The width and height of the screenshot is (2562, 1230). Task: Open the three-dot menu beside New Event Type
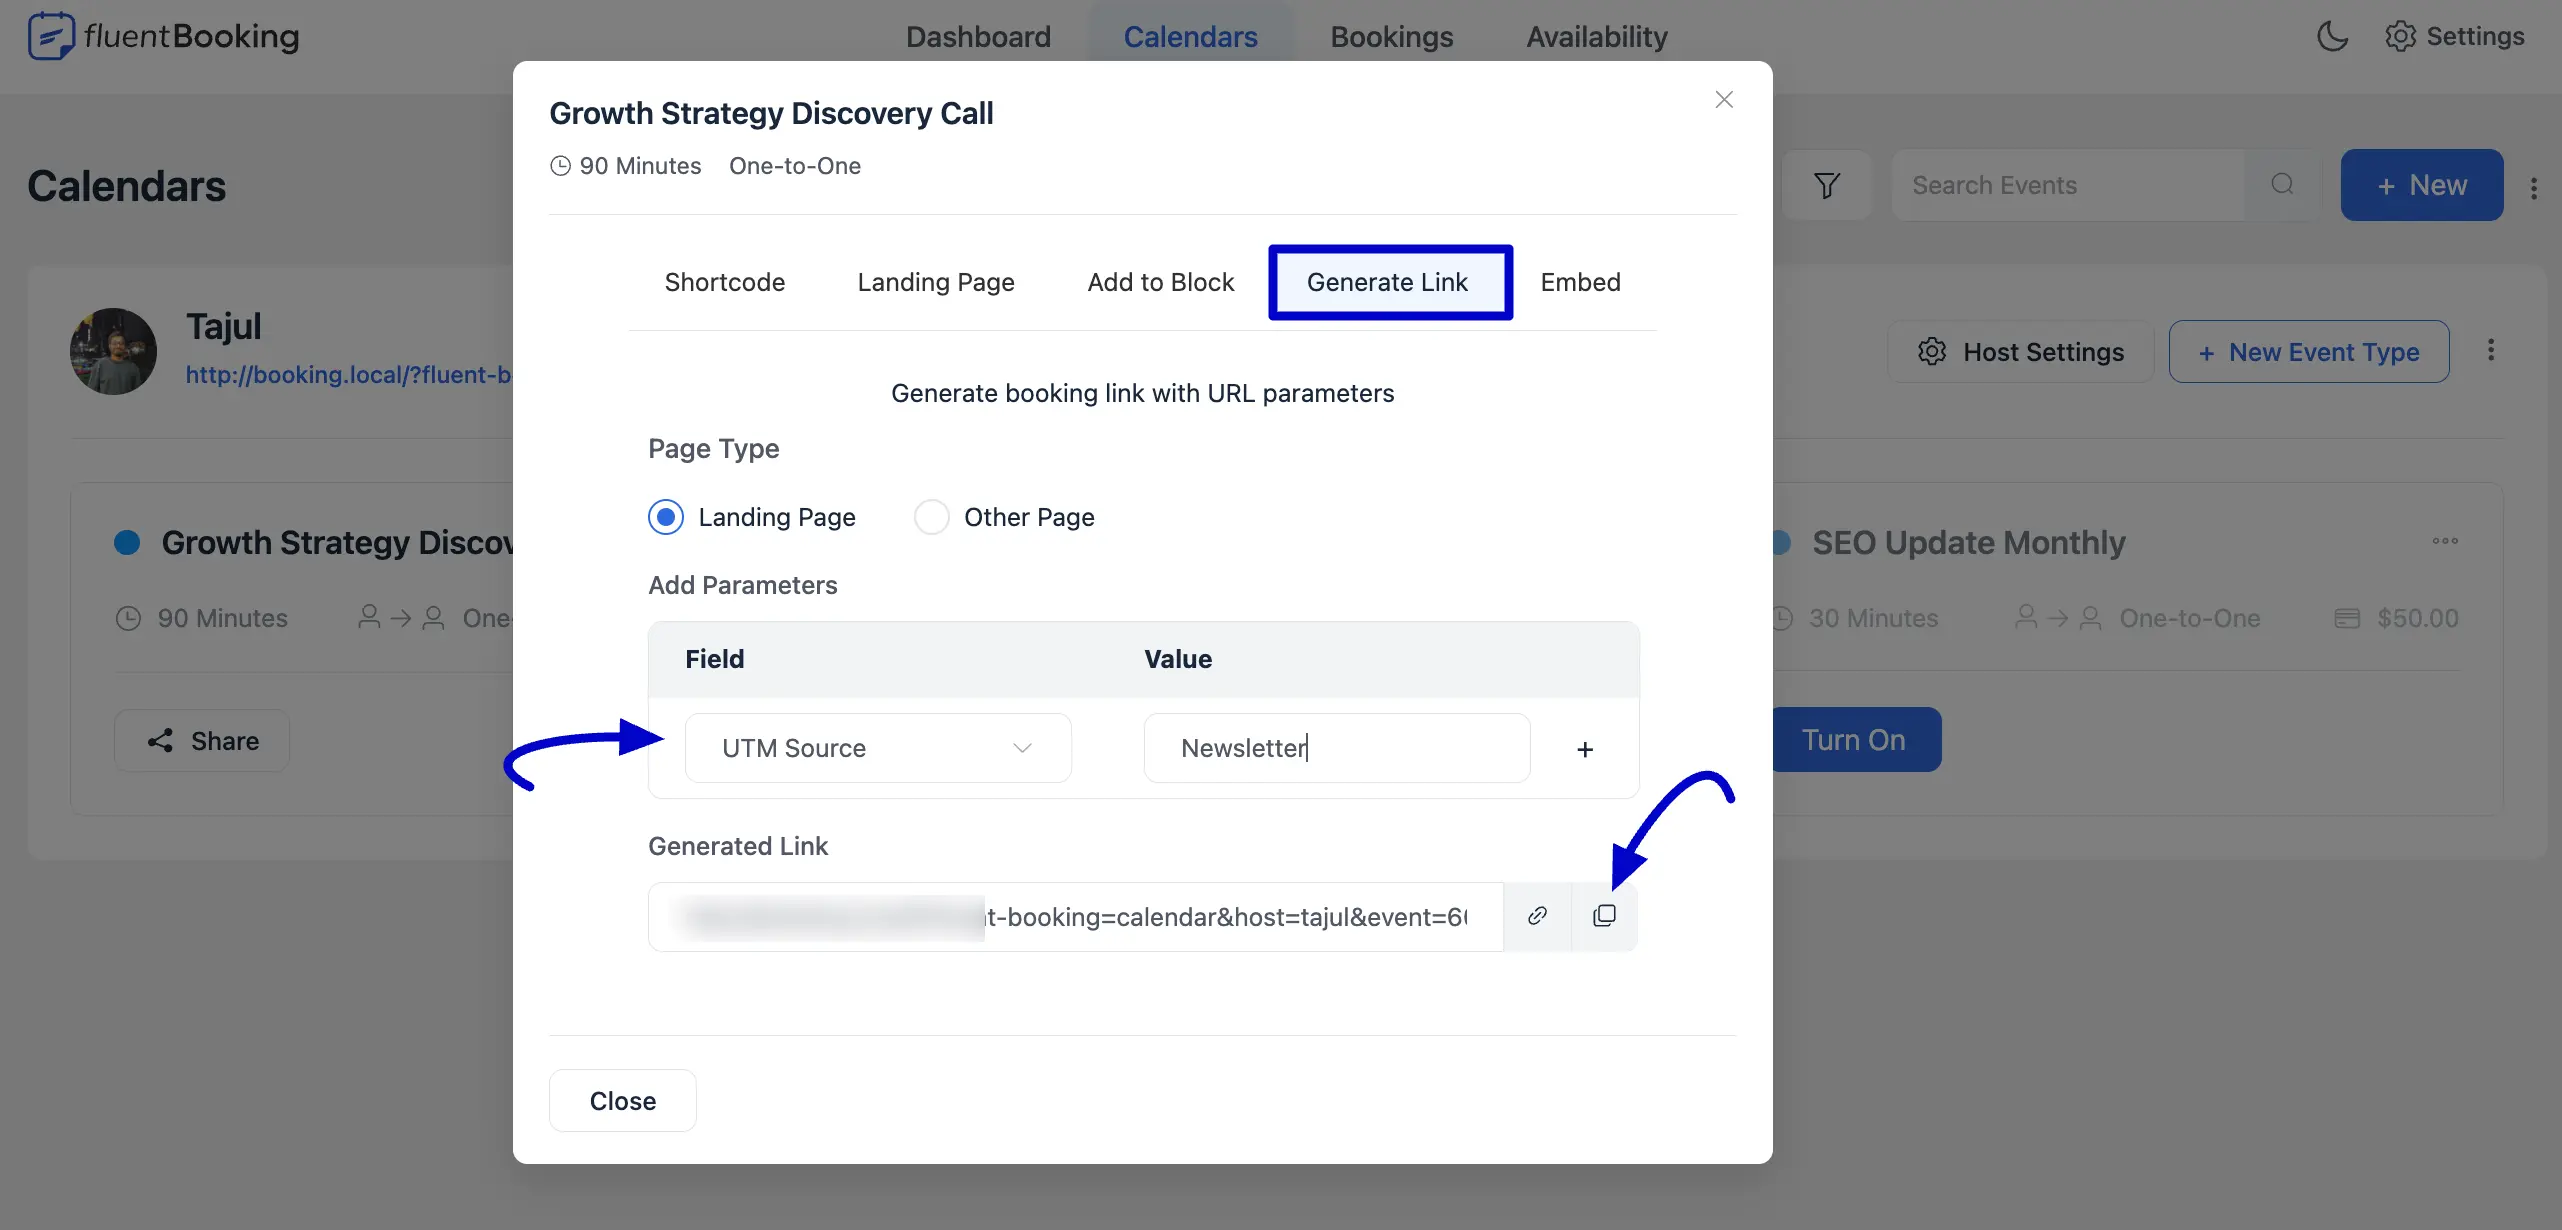(x=2491, y=350)
